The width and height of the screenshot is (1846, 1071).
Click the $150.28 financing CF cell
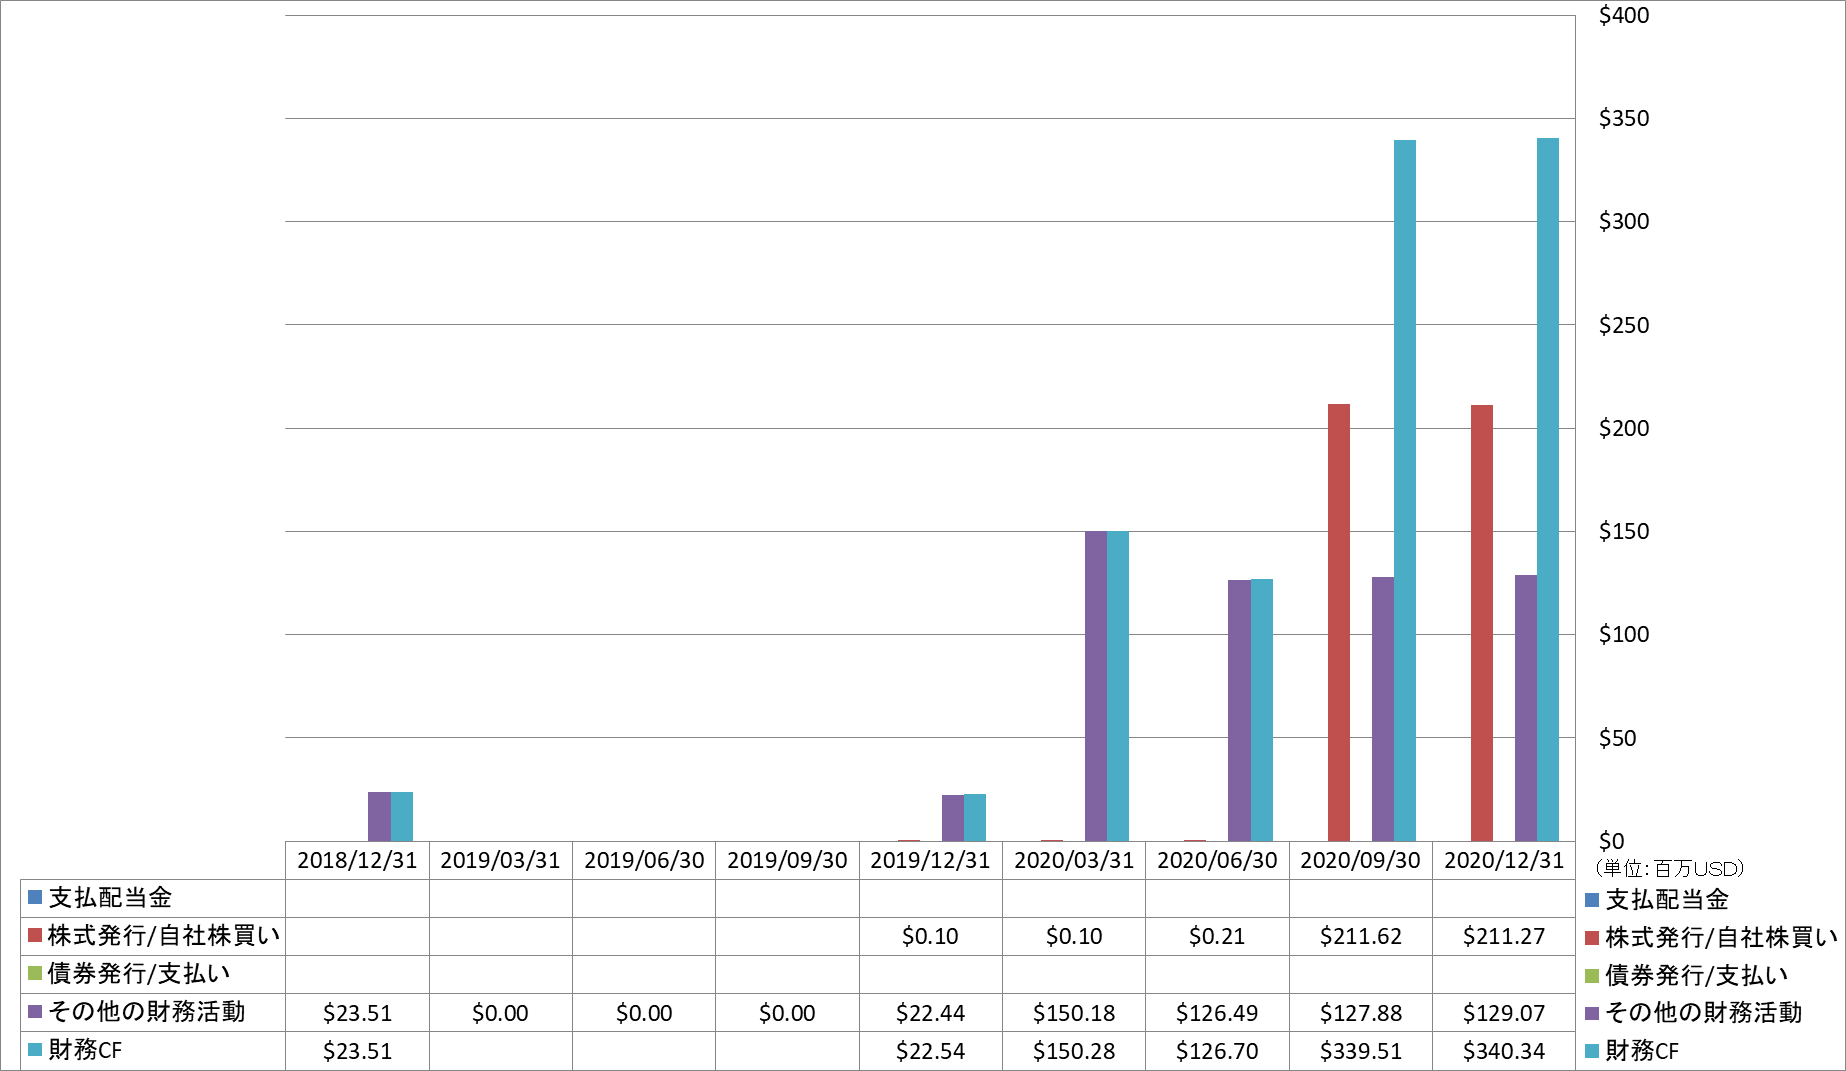[x=1074, y=1051]
